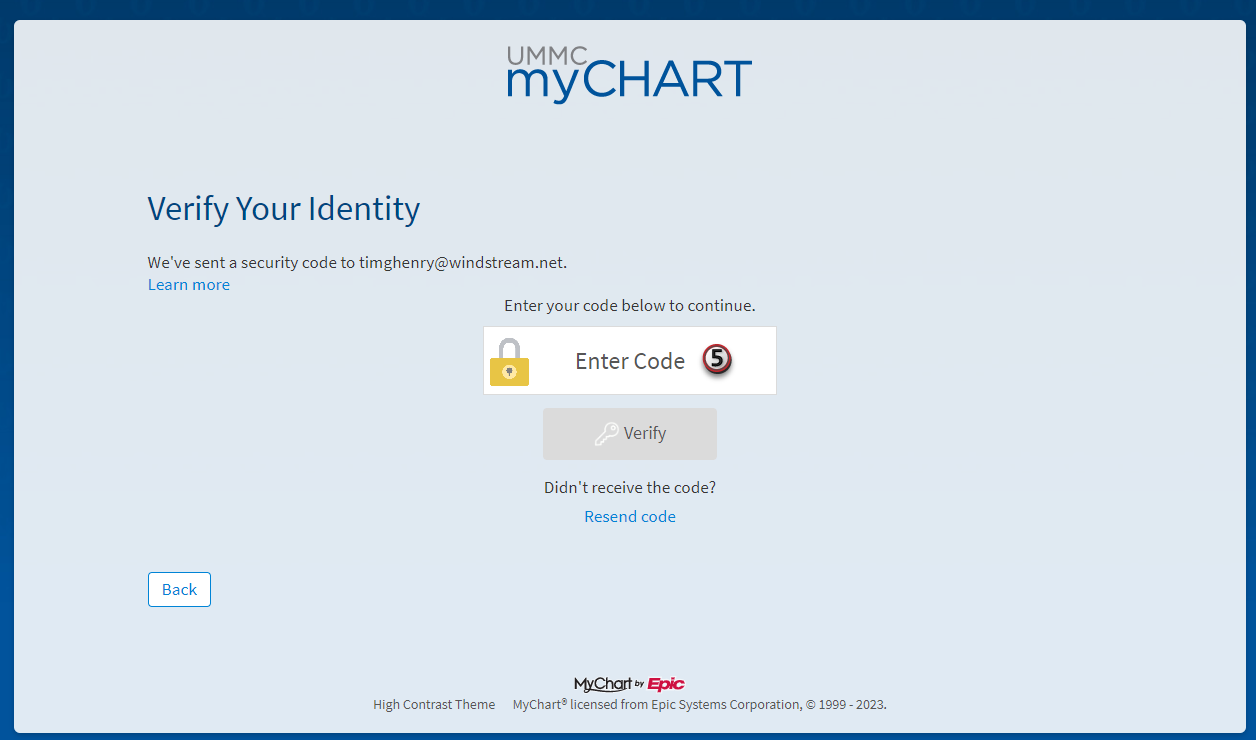This screenshot has width=1256, height=740.
Task: Click the Resend code link
Action: pos(630,517)
